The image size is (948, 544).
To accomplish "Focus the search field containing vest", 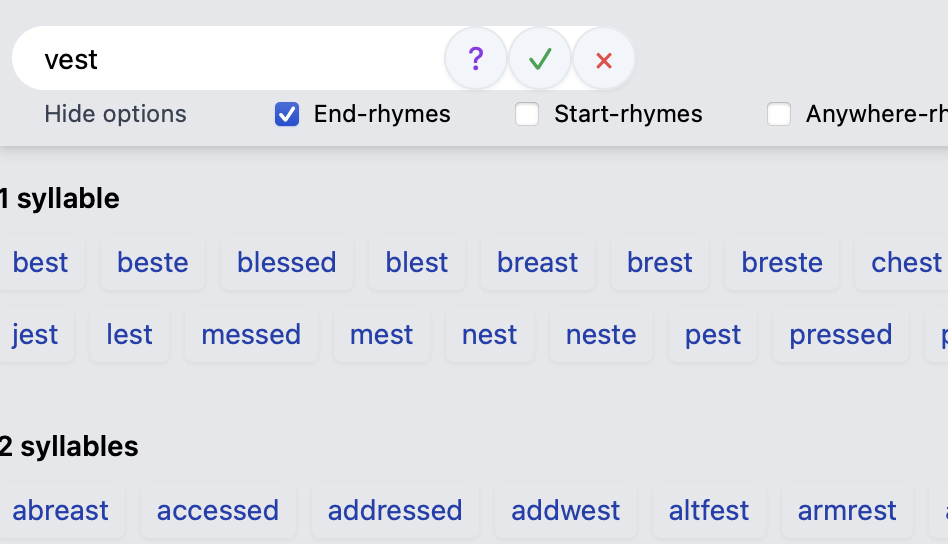I will (x=230, y=59).
